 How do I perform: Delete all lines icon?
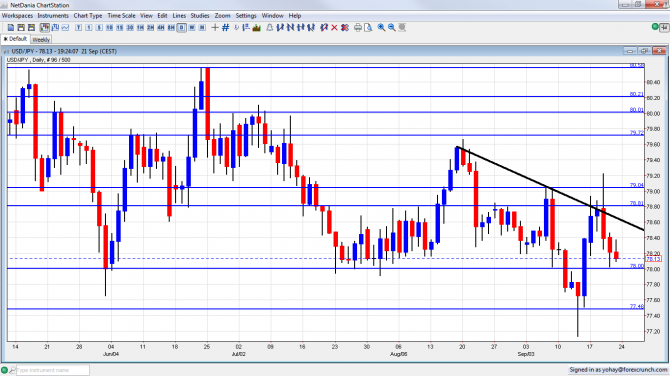pos(345,28)
